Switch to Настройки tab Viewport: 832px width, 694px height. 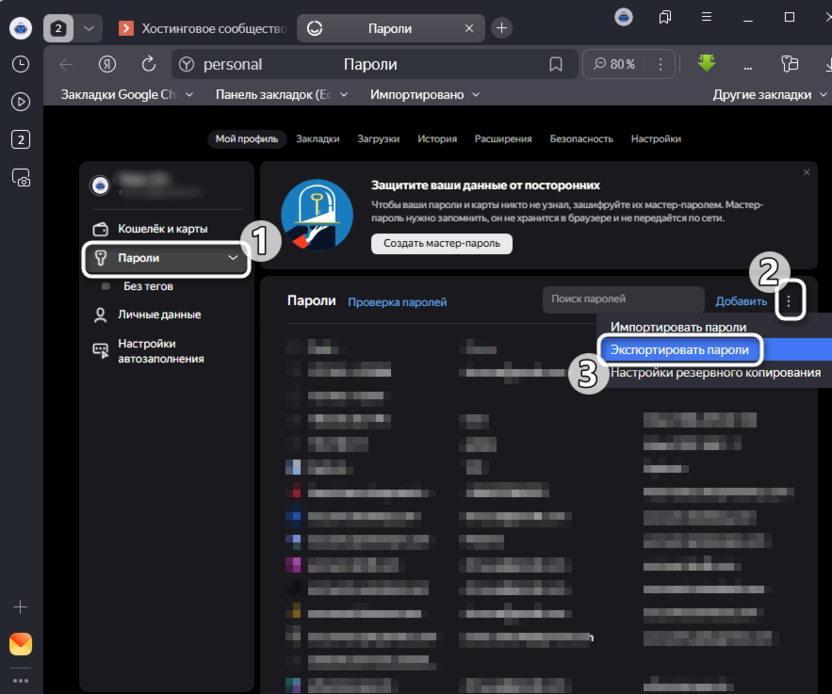pos(656,139)
